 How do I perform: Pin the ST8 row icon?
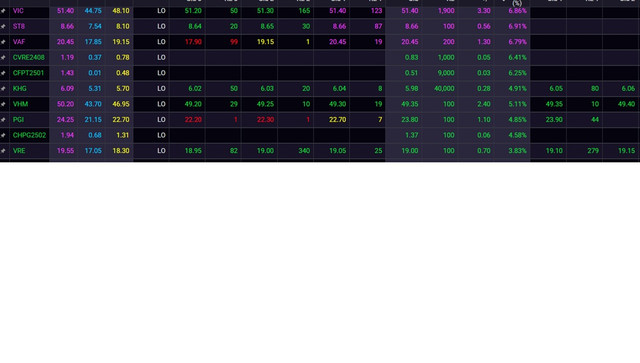tap(3, 27)
